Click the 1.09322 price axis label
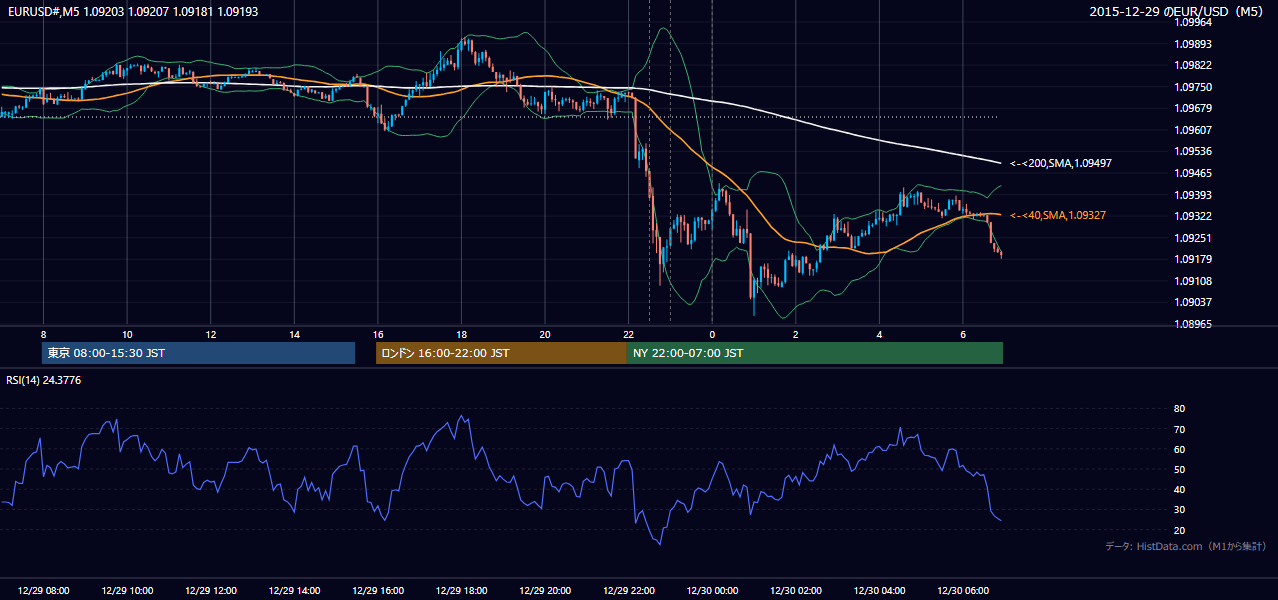The height and width of the screenshot is (600, 1278). [x=1194, y=216]
